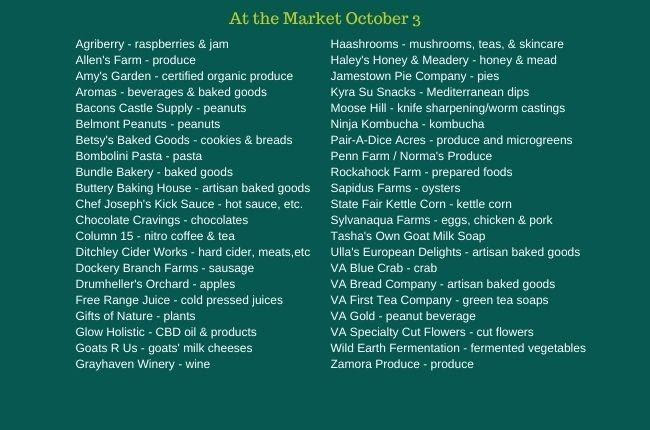Image resolution: width=650 pixels, height=430 pixels.
Task: Select Bacons Castle Supply peanuts line
Action: tap(160, 108)
